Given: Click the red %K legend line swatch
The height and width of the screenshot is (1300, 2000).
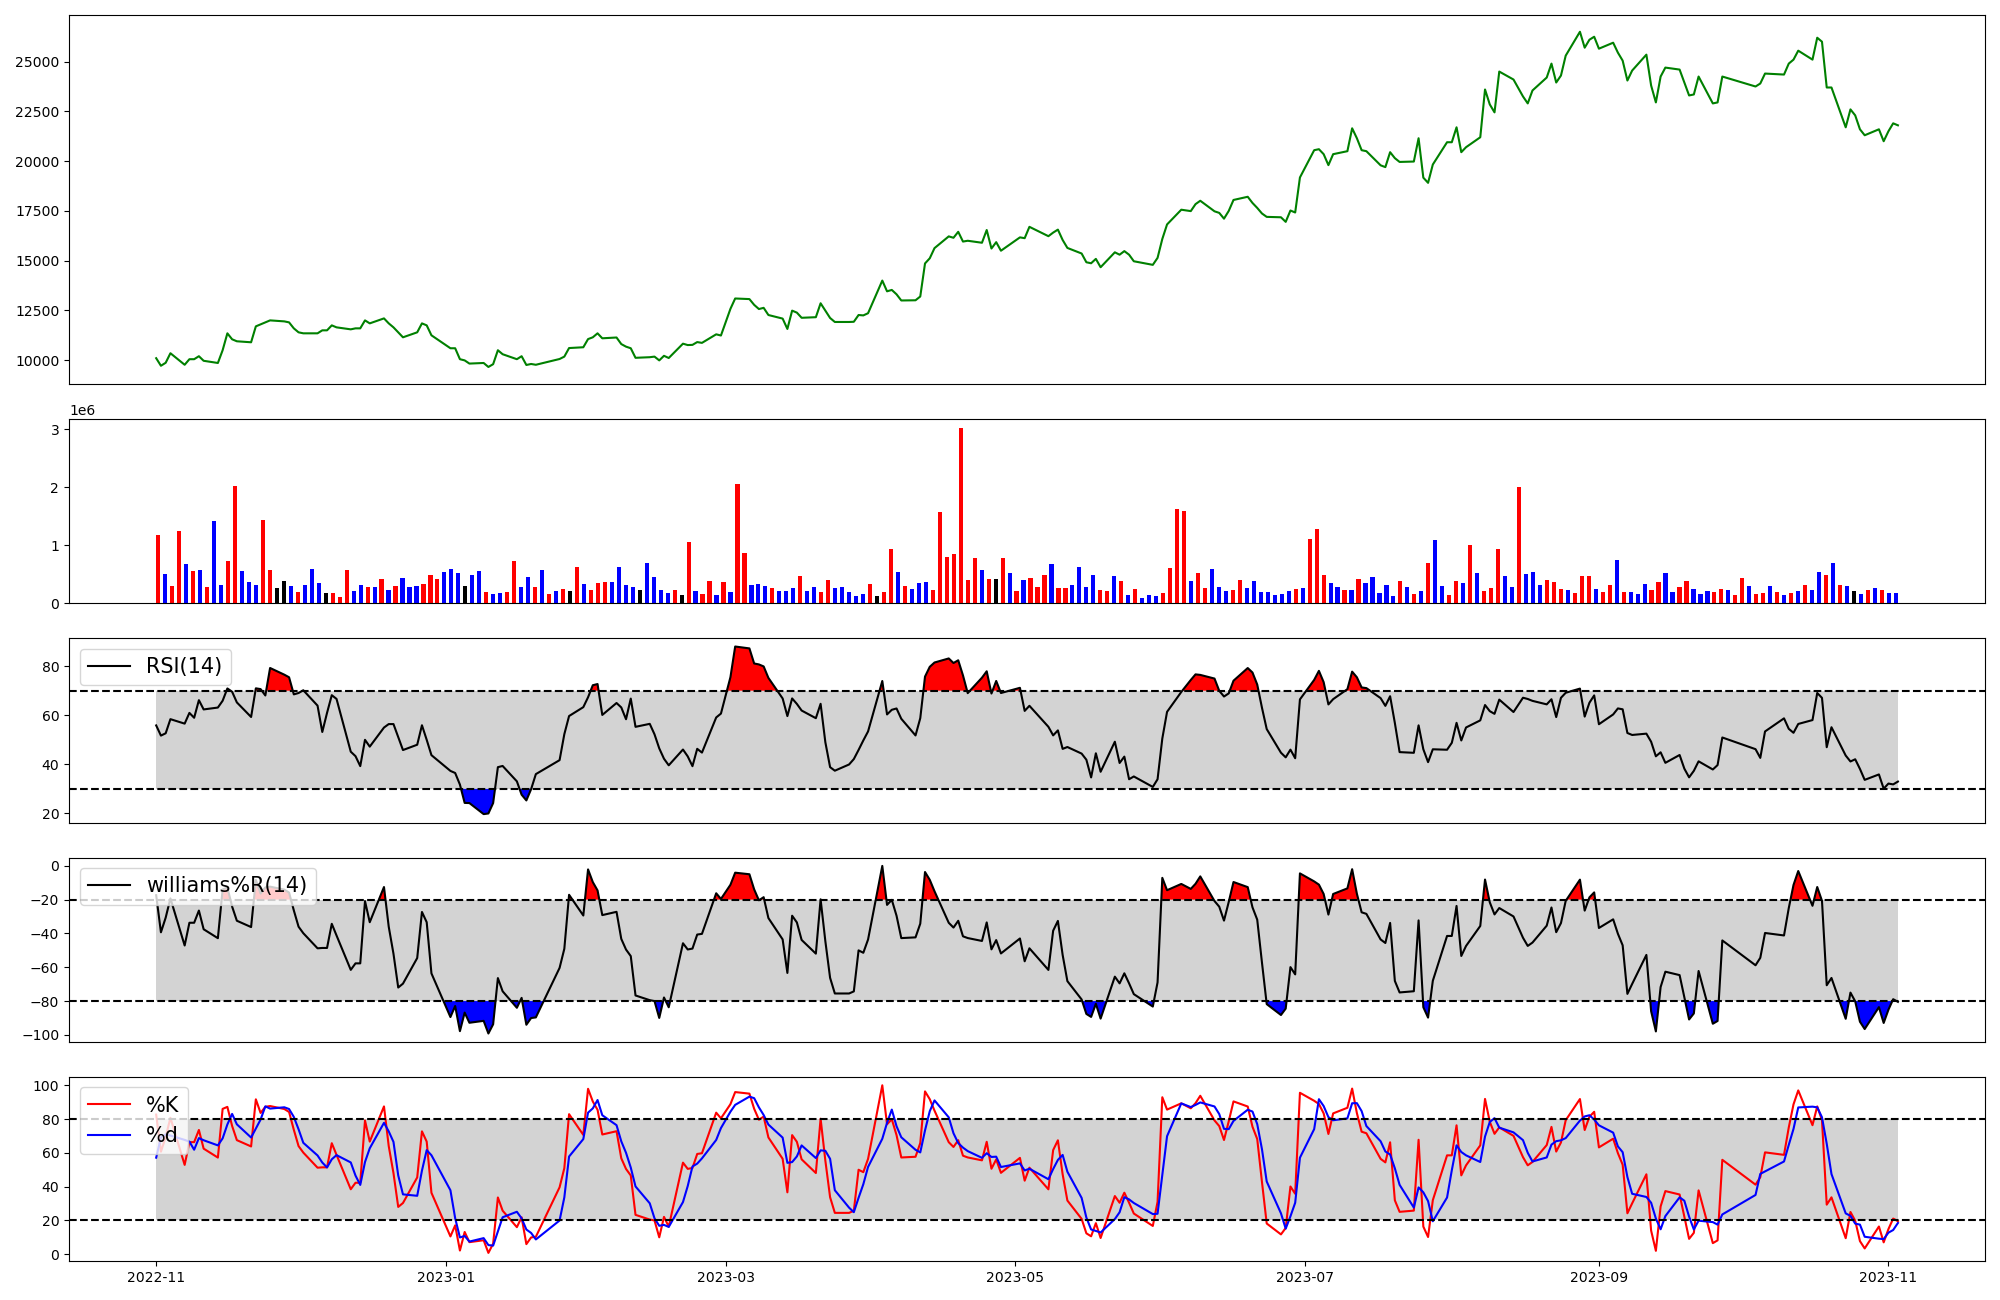Looking at the screenshot, I should pyautogui.click(x=110, y=1105).
